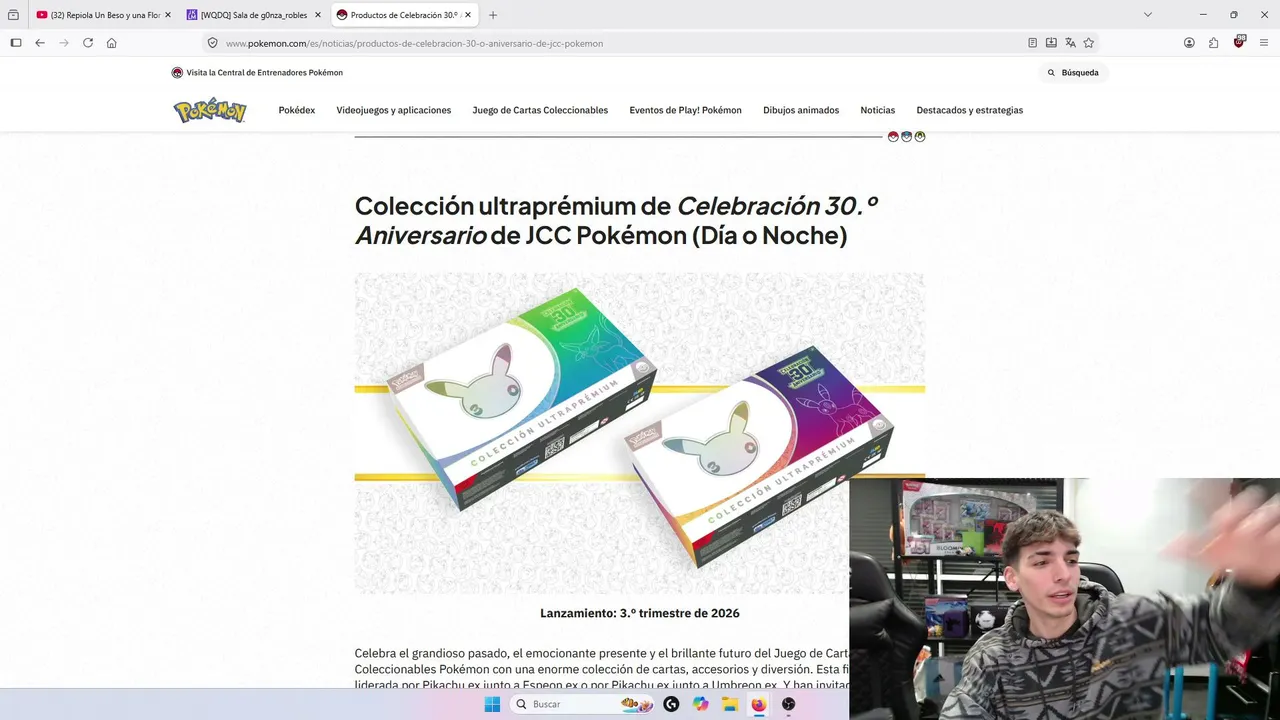Go forward to the next page
This screenshot has width=1280, height=720.
coord(64,43)
